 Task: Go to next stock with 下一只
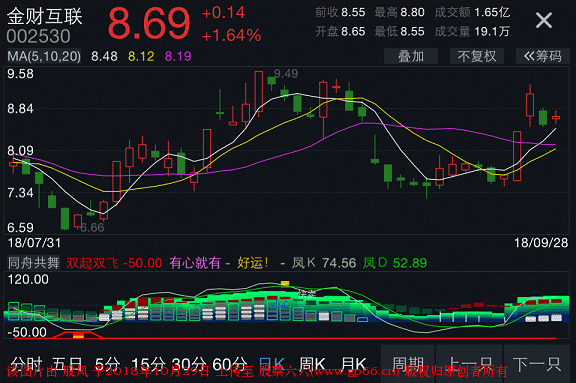537,364
